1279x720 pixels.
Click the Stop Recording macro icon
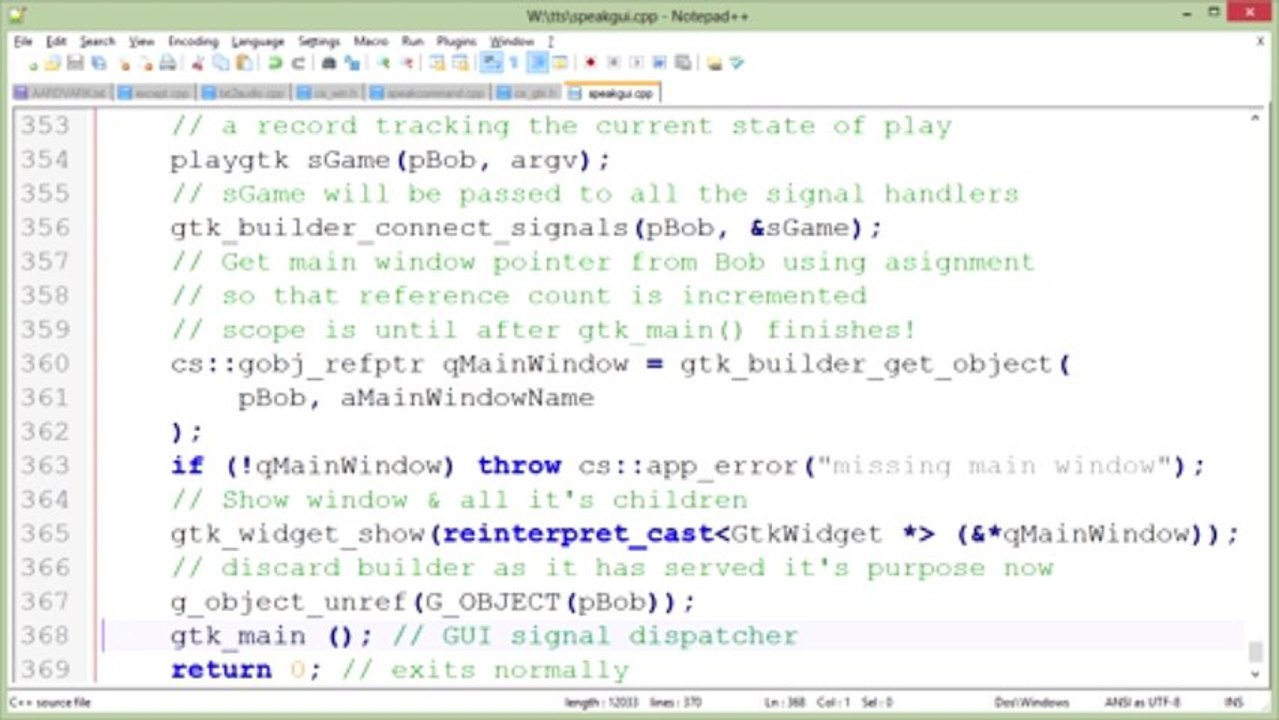tap(613, 63)
